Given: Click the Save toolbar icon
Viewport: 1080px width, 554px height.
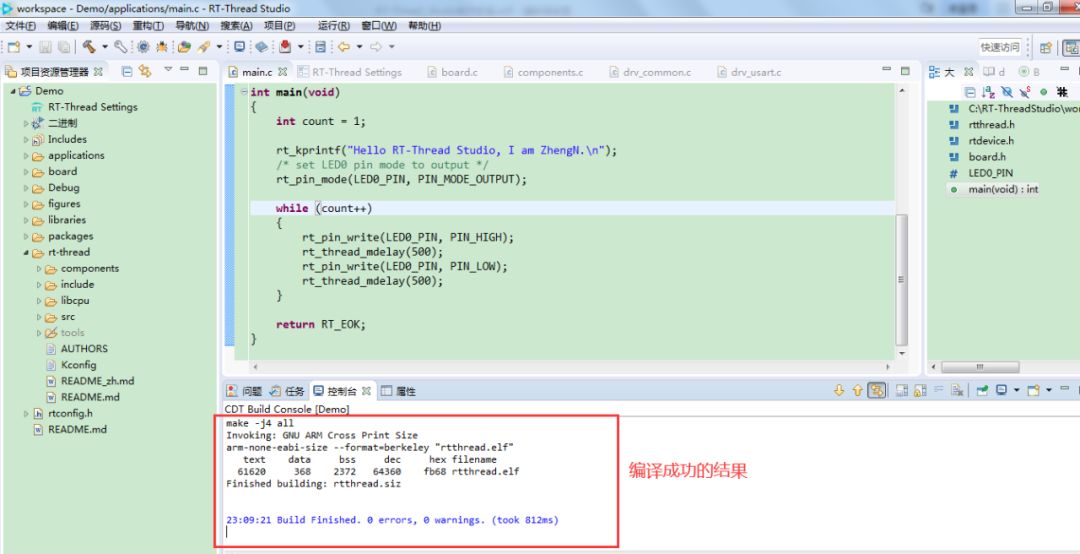Looking at the screenshot, I should (x=45, y=47).
